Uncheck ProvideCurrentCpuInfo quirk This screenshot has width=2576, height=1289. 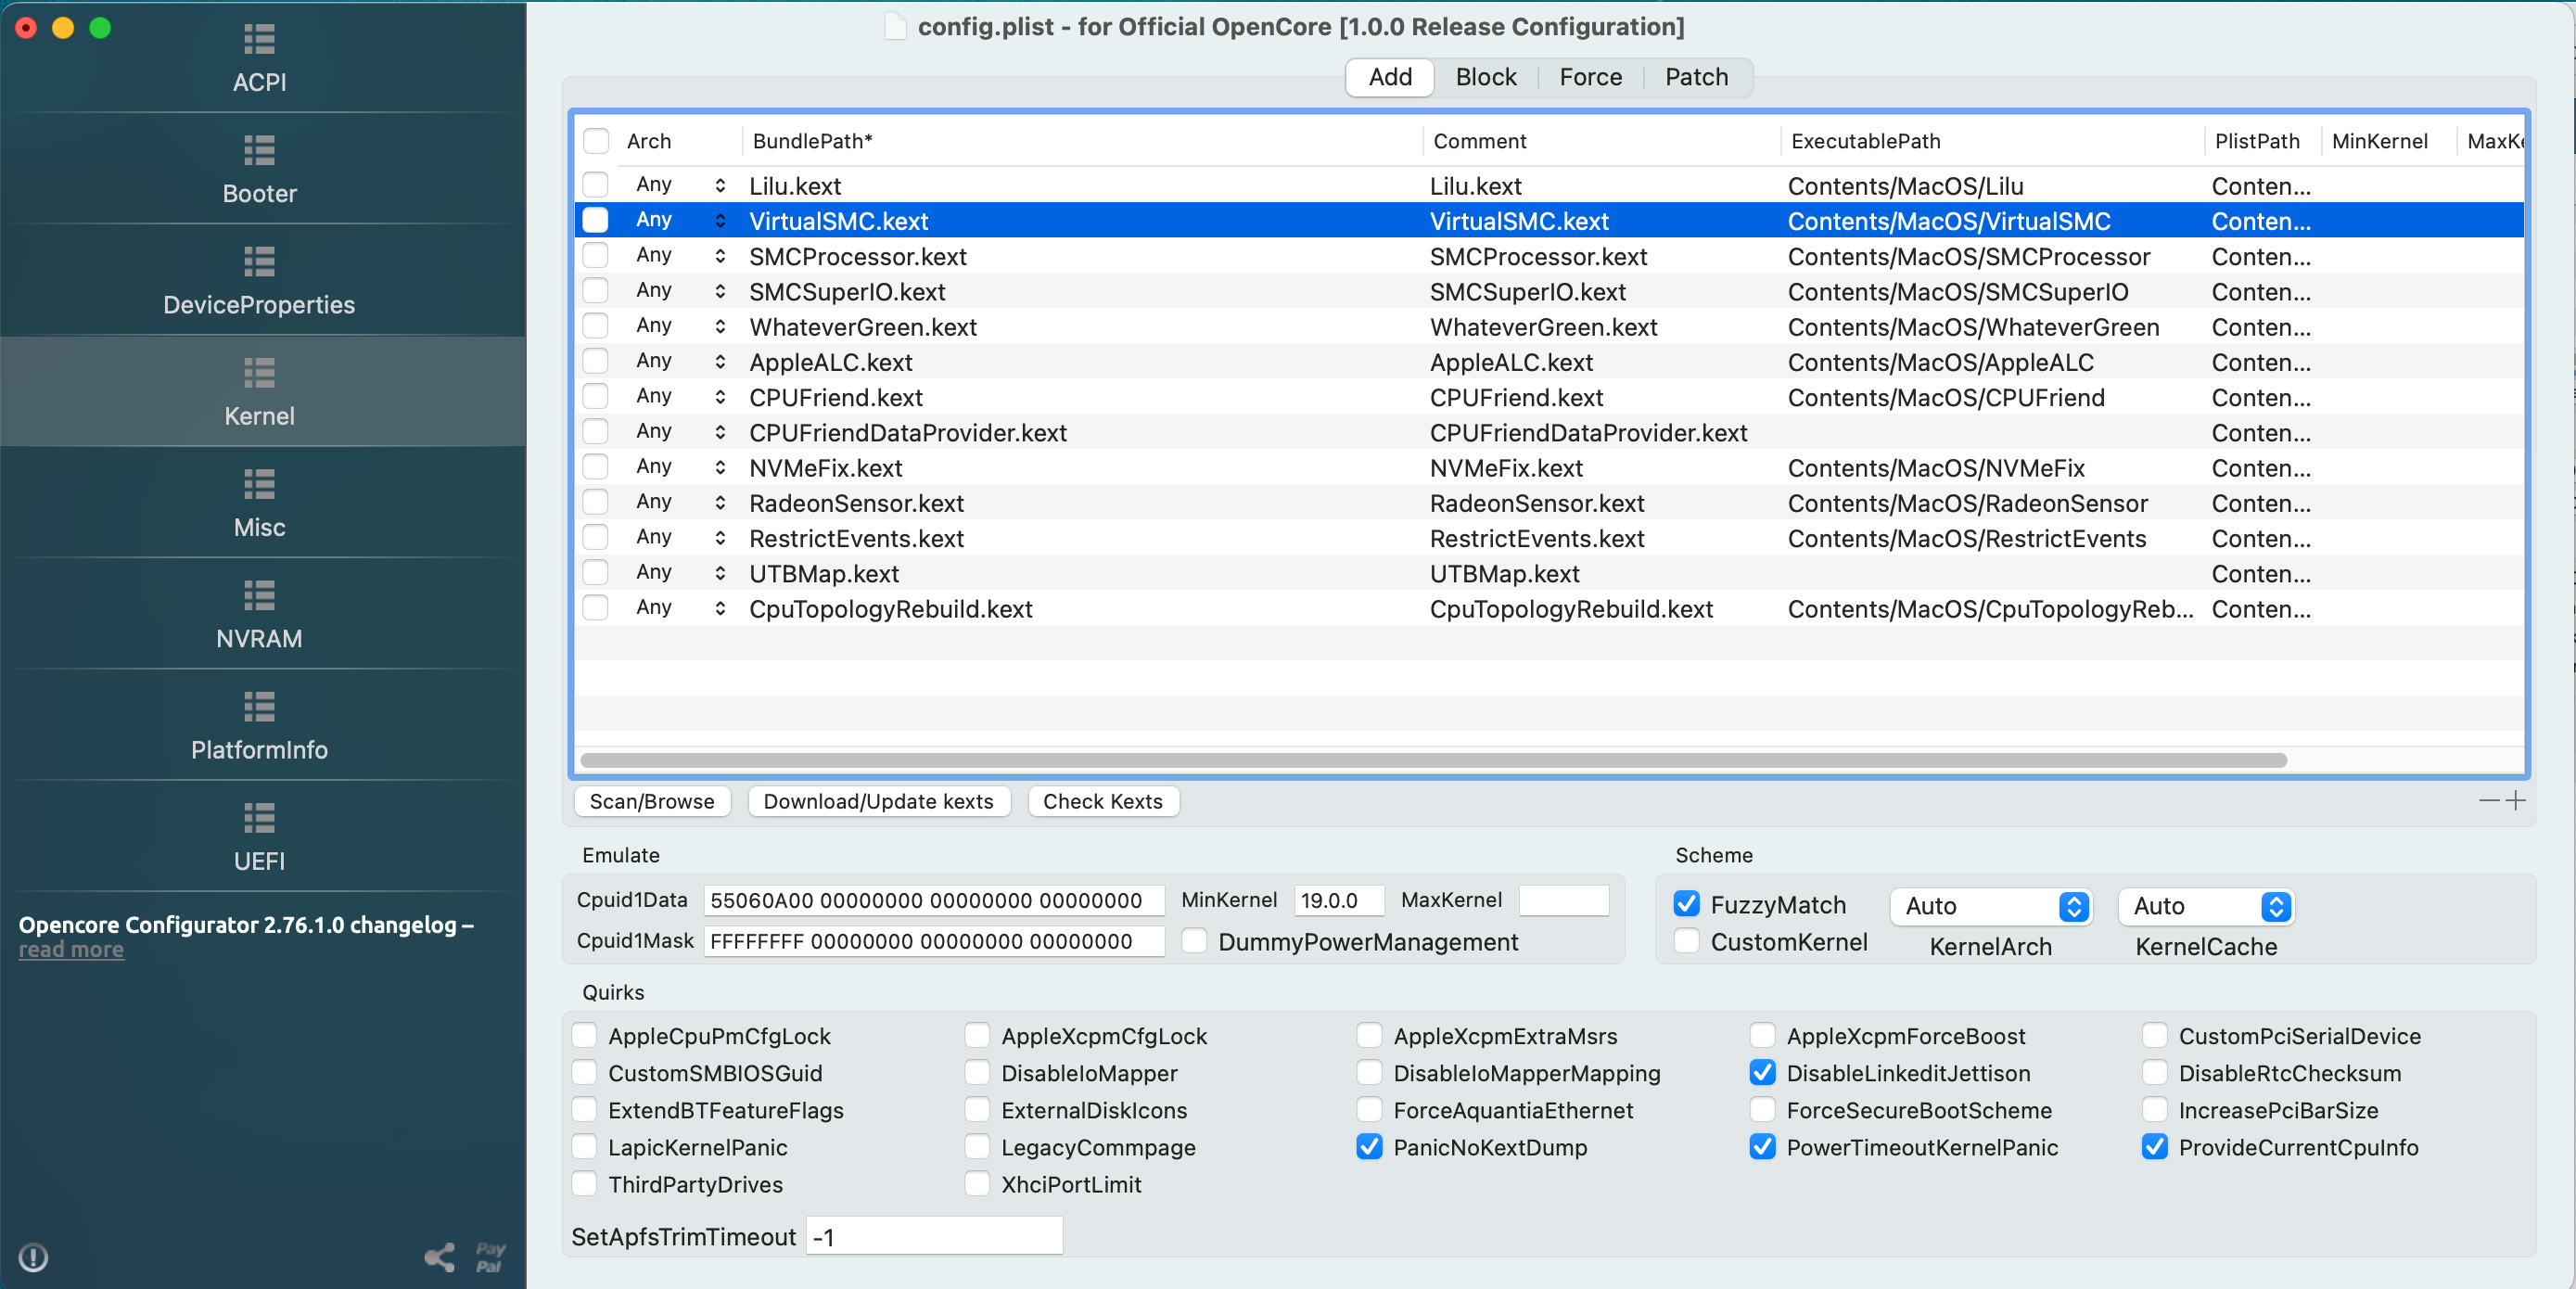tap(2154, 1147)
